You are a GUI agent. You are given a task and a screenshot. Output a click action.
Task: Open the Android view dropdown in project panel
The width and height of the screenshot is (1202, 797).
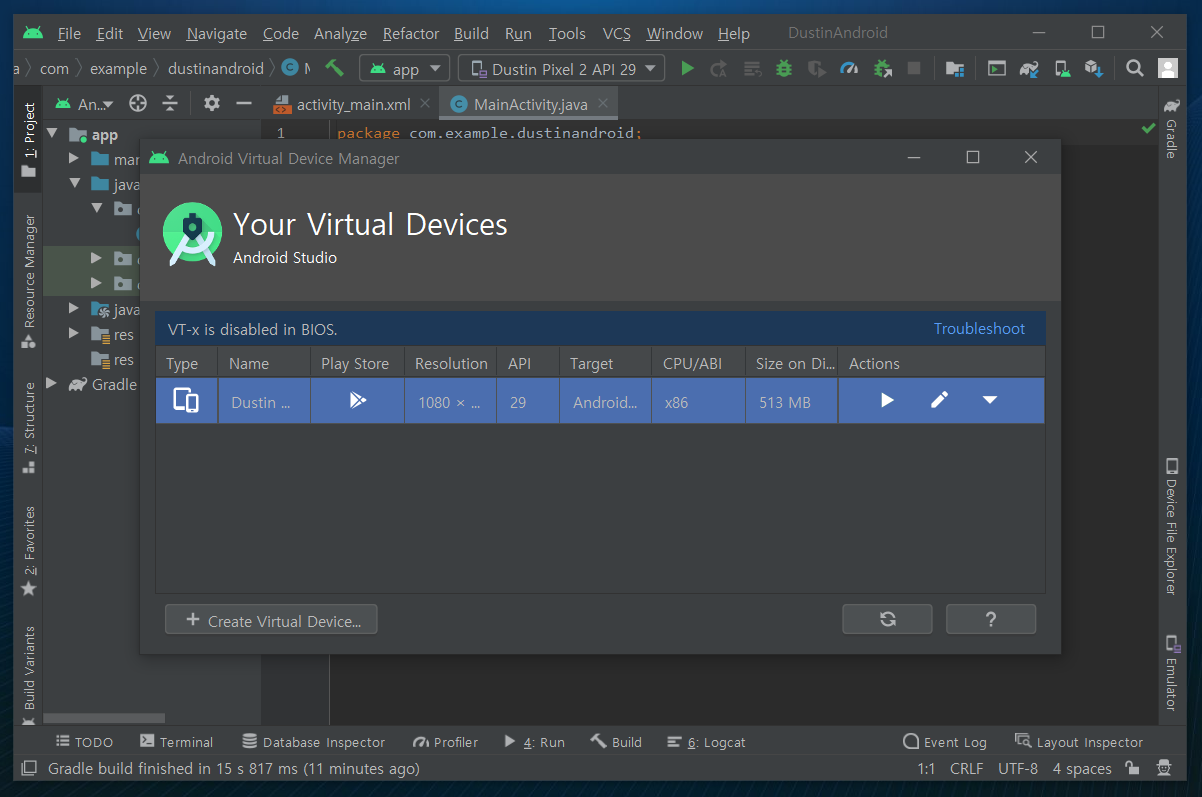click(x=85, y=103)
